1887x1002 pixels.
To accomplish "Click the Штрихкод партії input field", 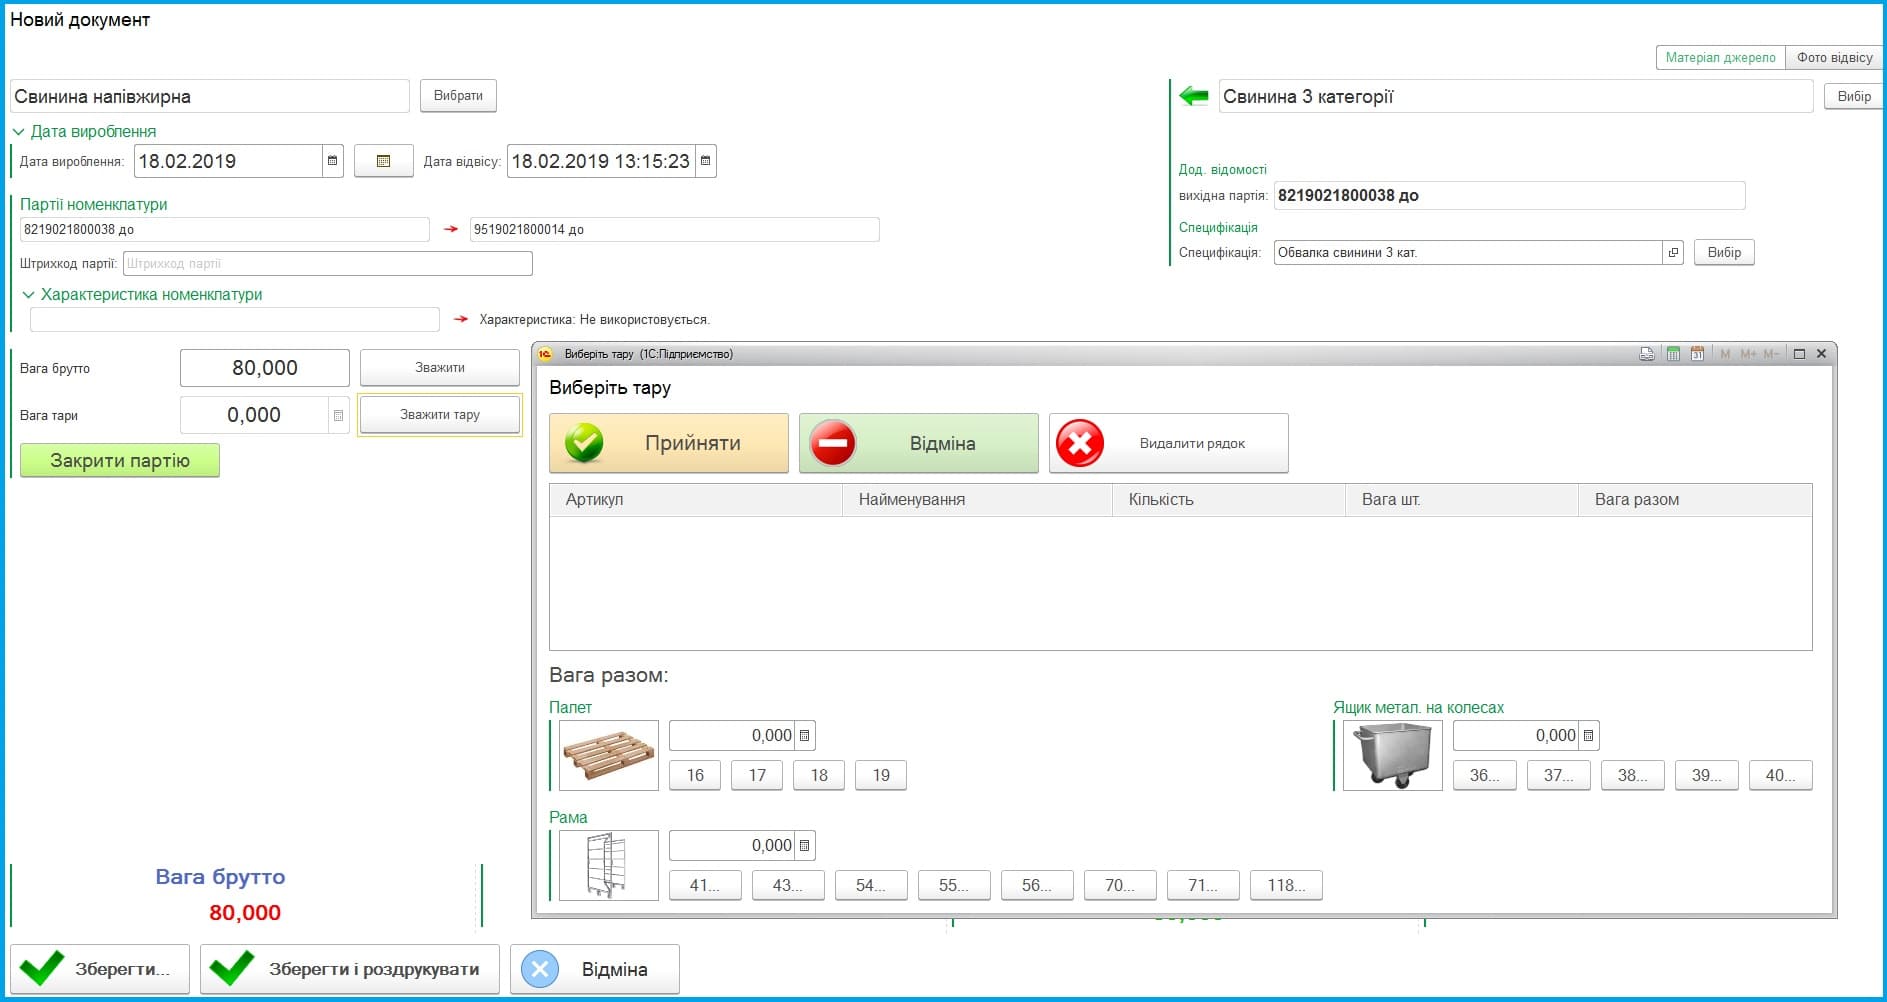I will [x=328, y=264].
